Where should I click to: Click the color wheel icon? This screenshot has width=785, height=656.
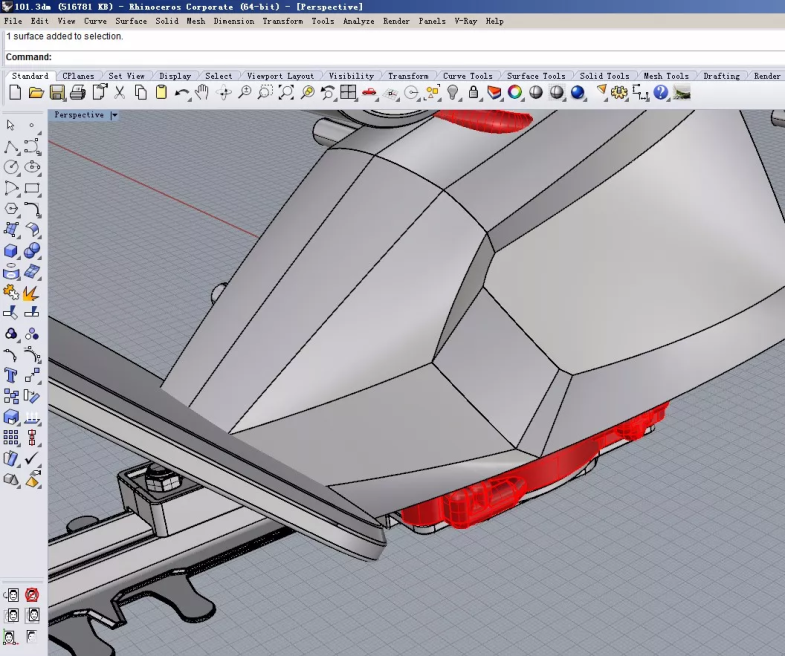[x=515, y=93]
